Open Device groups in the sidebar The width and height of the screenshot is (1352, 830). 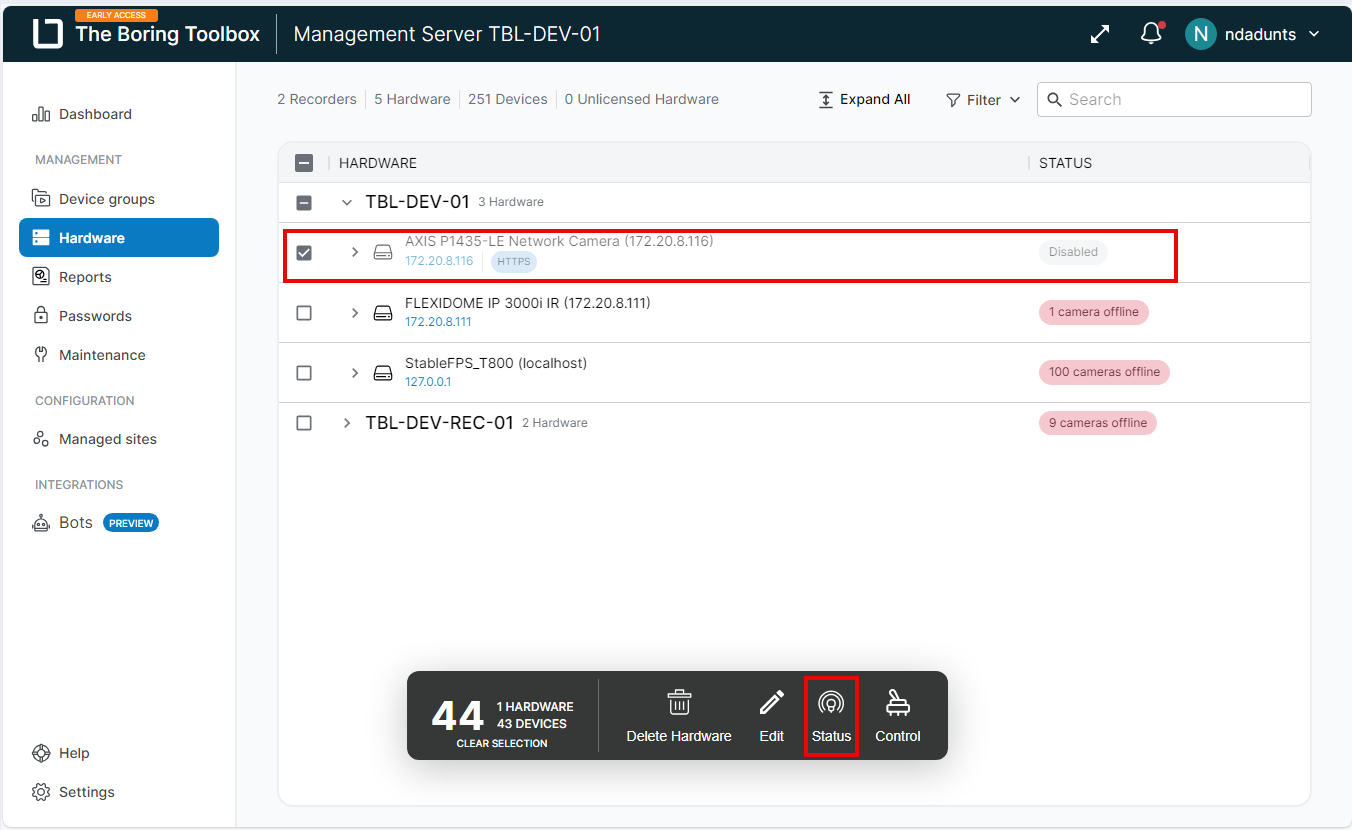[107, 199]
